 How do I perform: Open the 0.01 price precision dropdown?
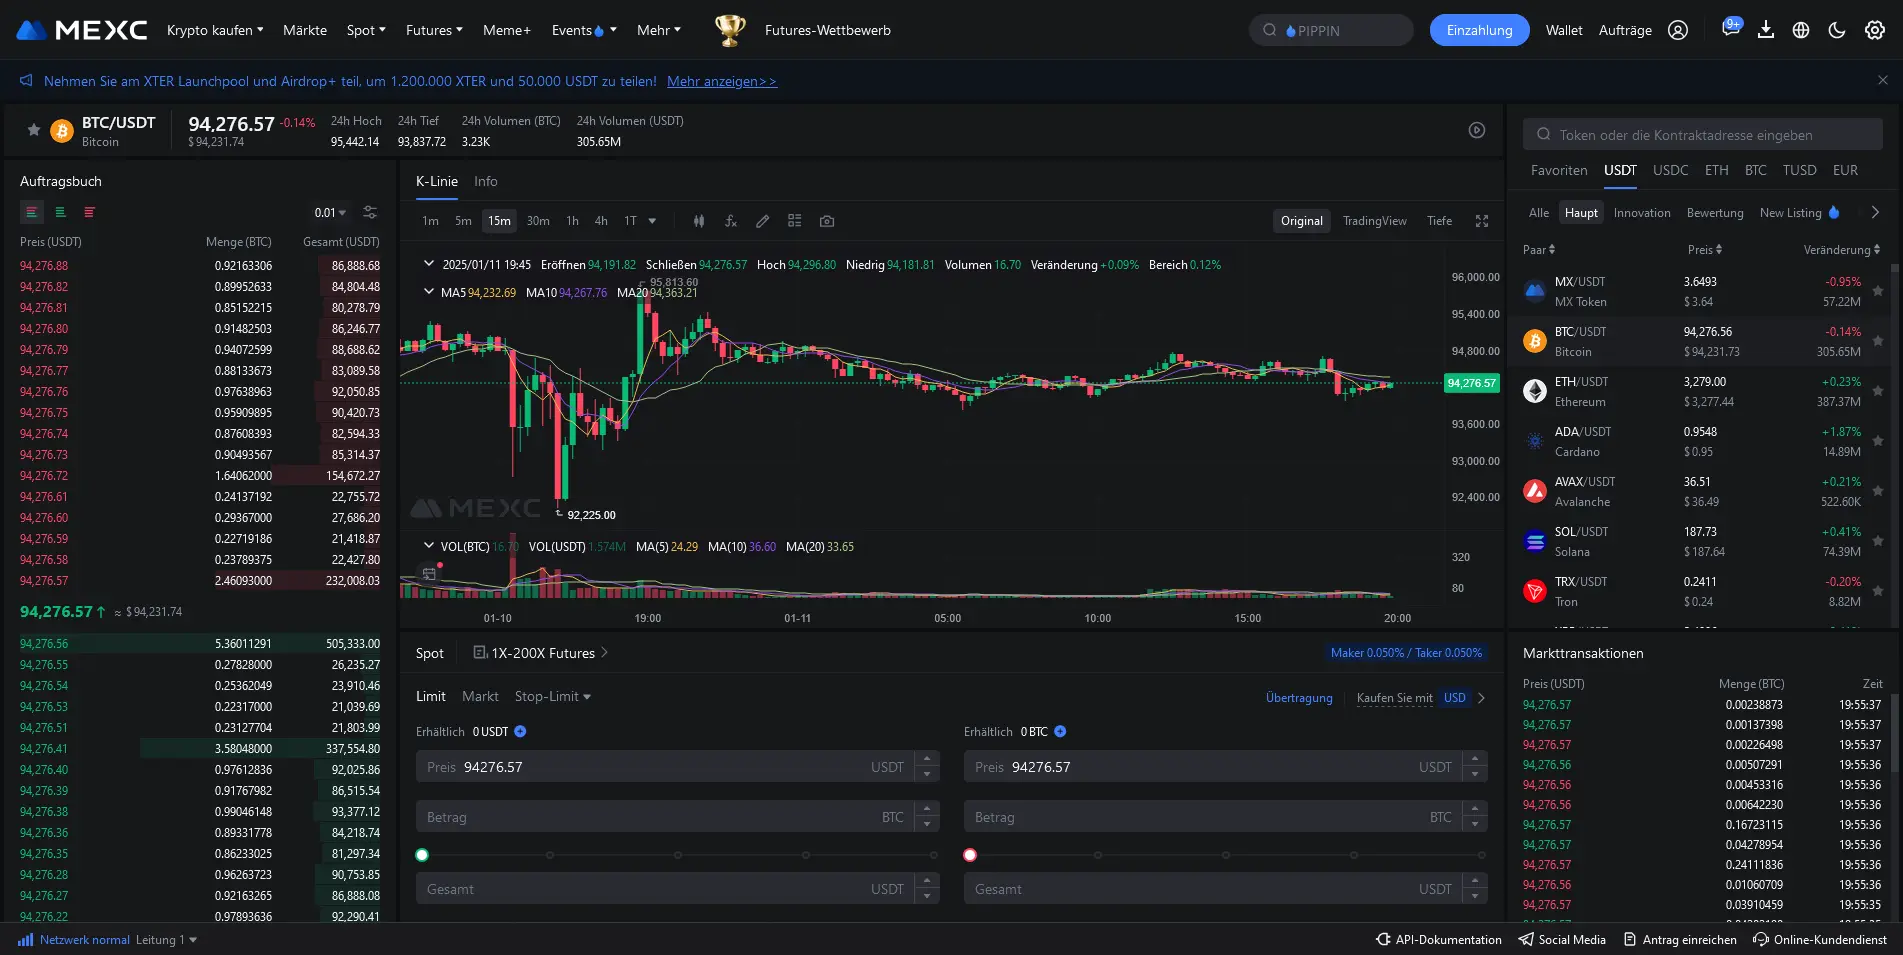point(330,212)
